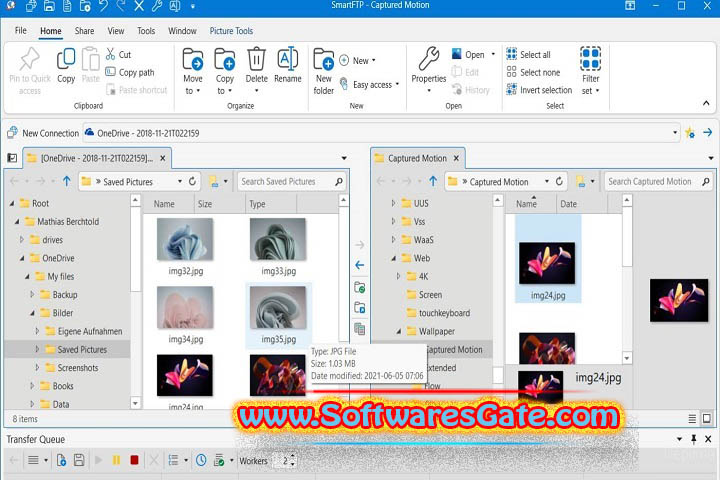Open the Properties wrench icon
The width and height of the screenshot is (720, 480).
(x=429, y=59)
